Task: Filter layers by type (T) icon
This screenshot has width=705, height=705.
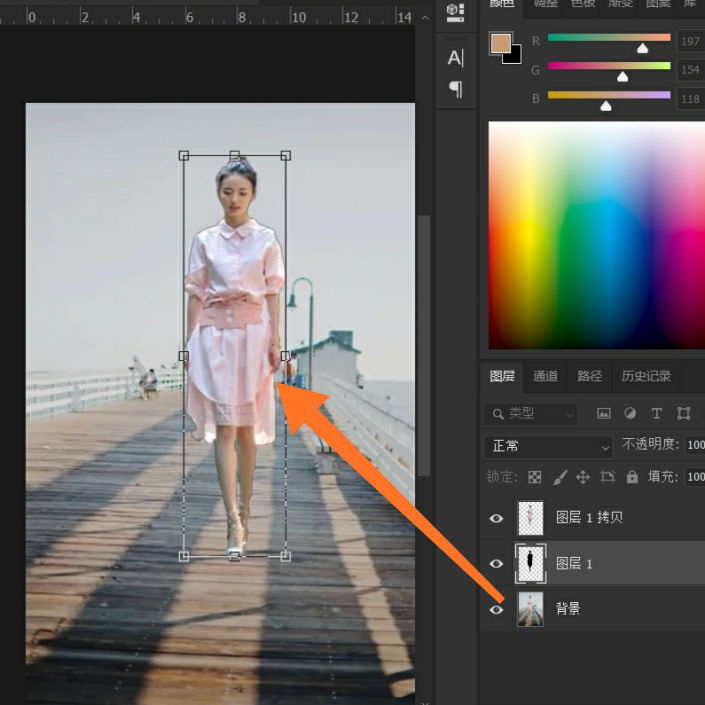Action: pos(656,413)
